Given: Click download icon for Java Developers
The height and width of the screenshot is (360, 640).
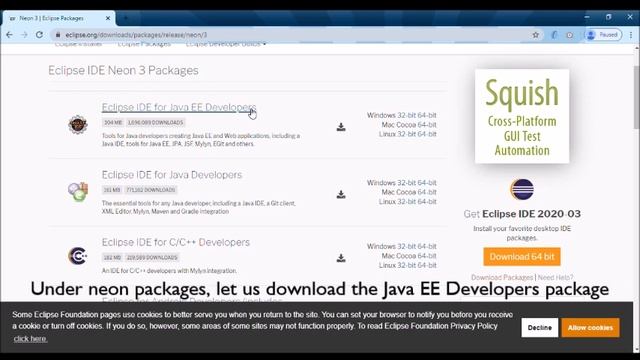Looking at the screenshot, I should click(341, 194).
